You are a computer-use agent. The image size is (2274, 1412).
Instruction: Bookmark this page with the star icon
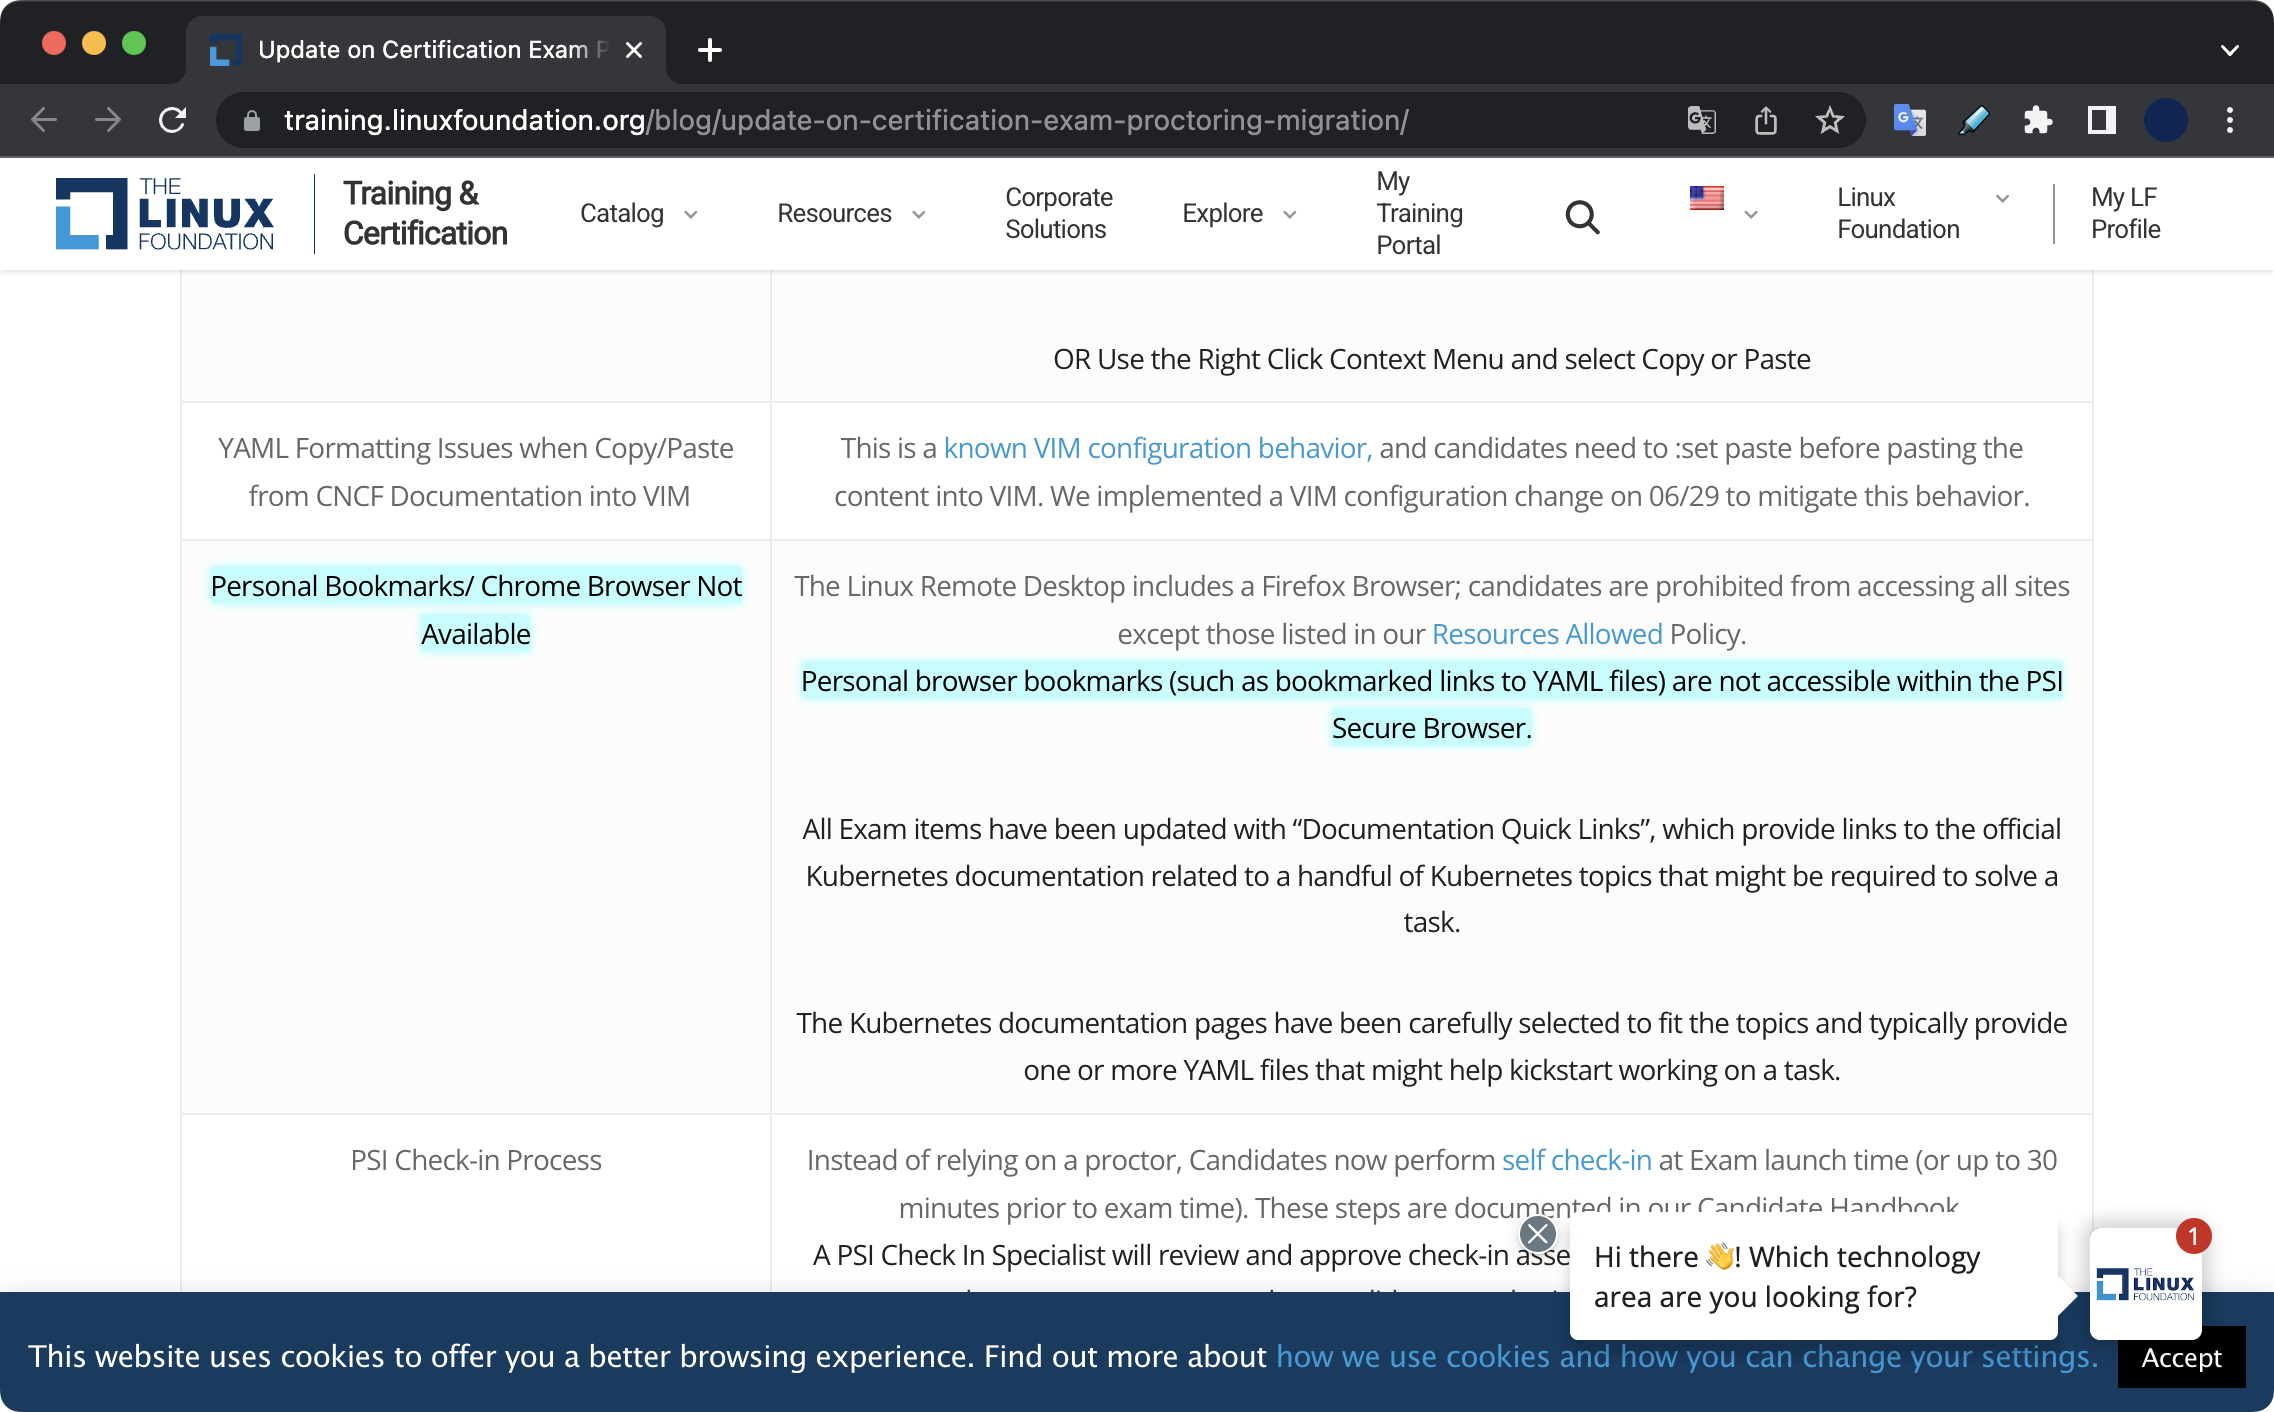[1829, 120]
